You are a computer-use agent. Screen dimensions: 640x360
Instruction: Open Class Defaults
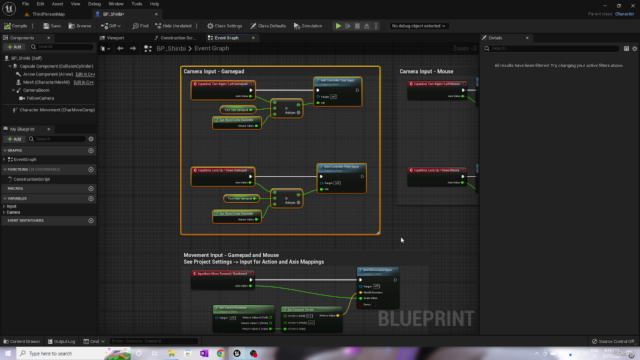(x=268, y=26)
